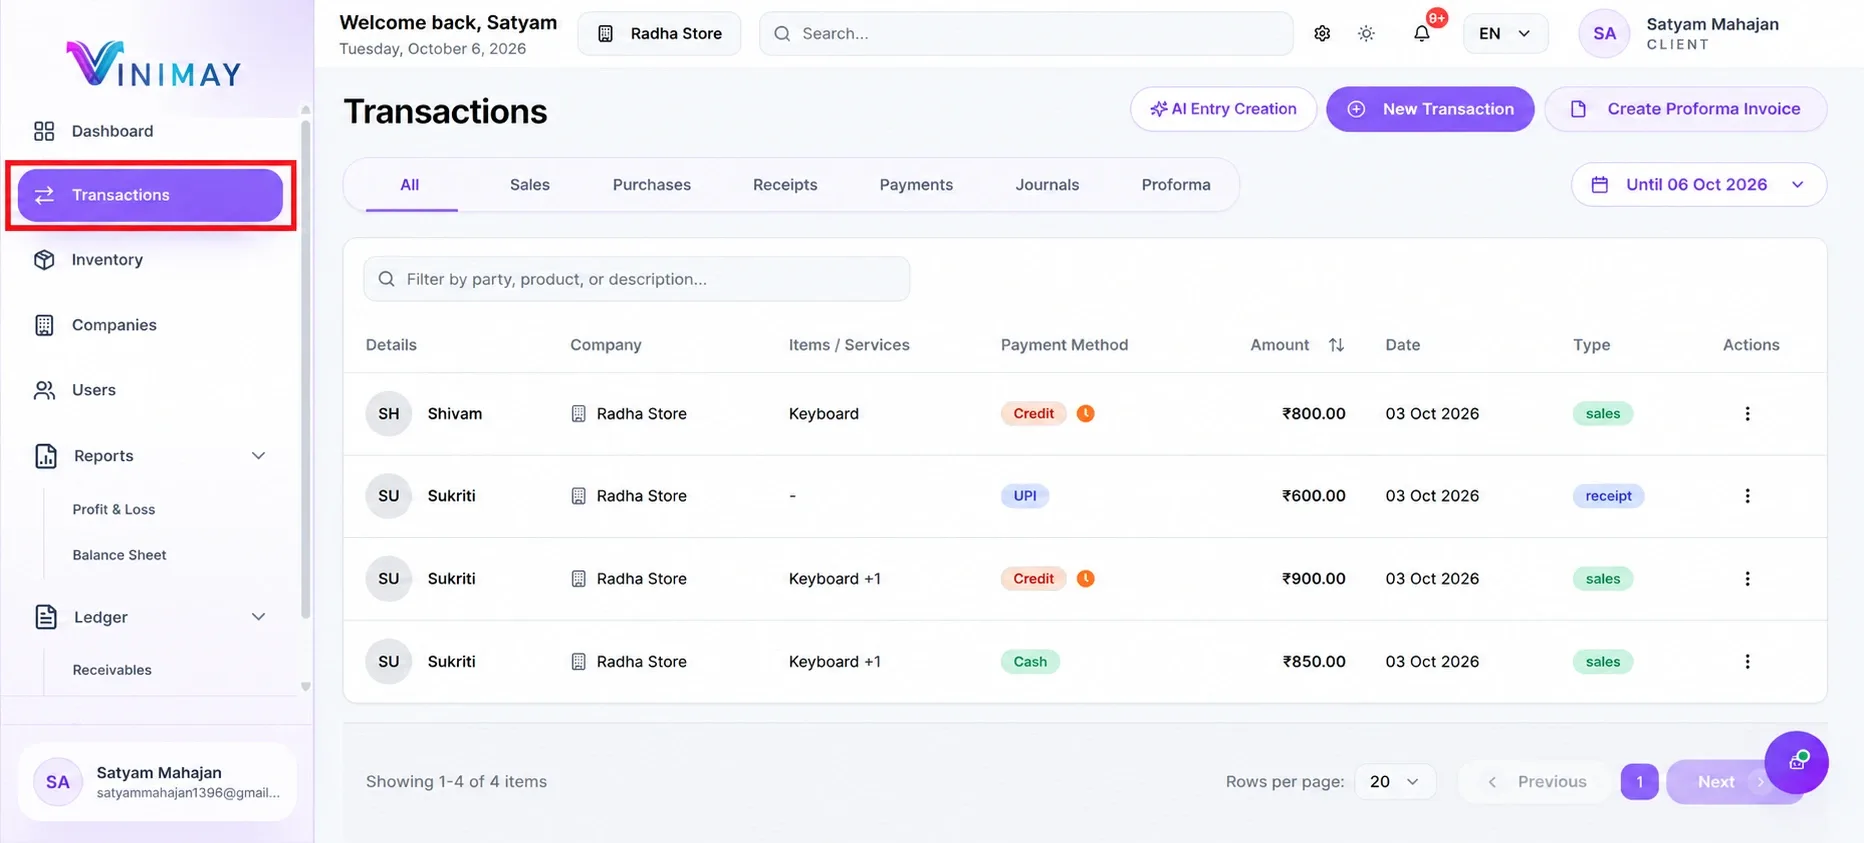Click the SH avatar for Shivam
This screenshot has width=1864, height=843.
click(x=389, y=414)
